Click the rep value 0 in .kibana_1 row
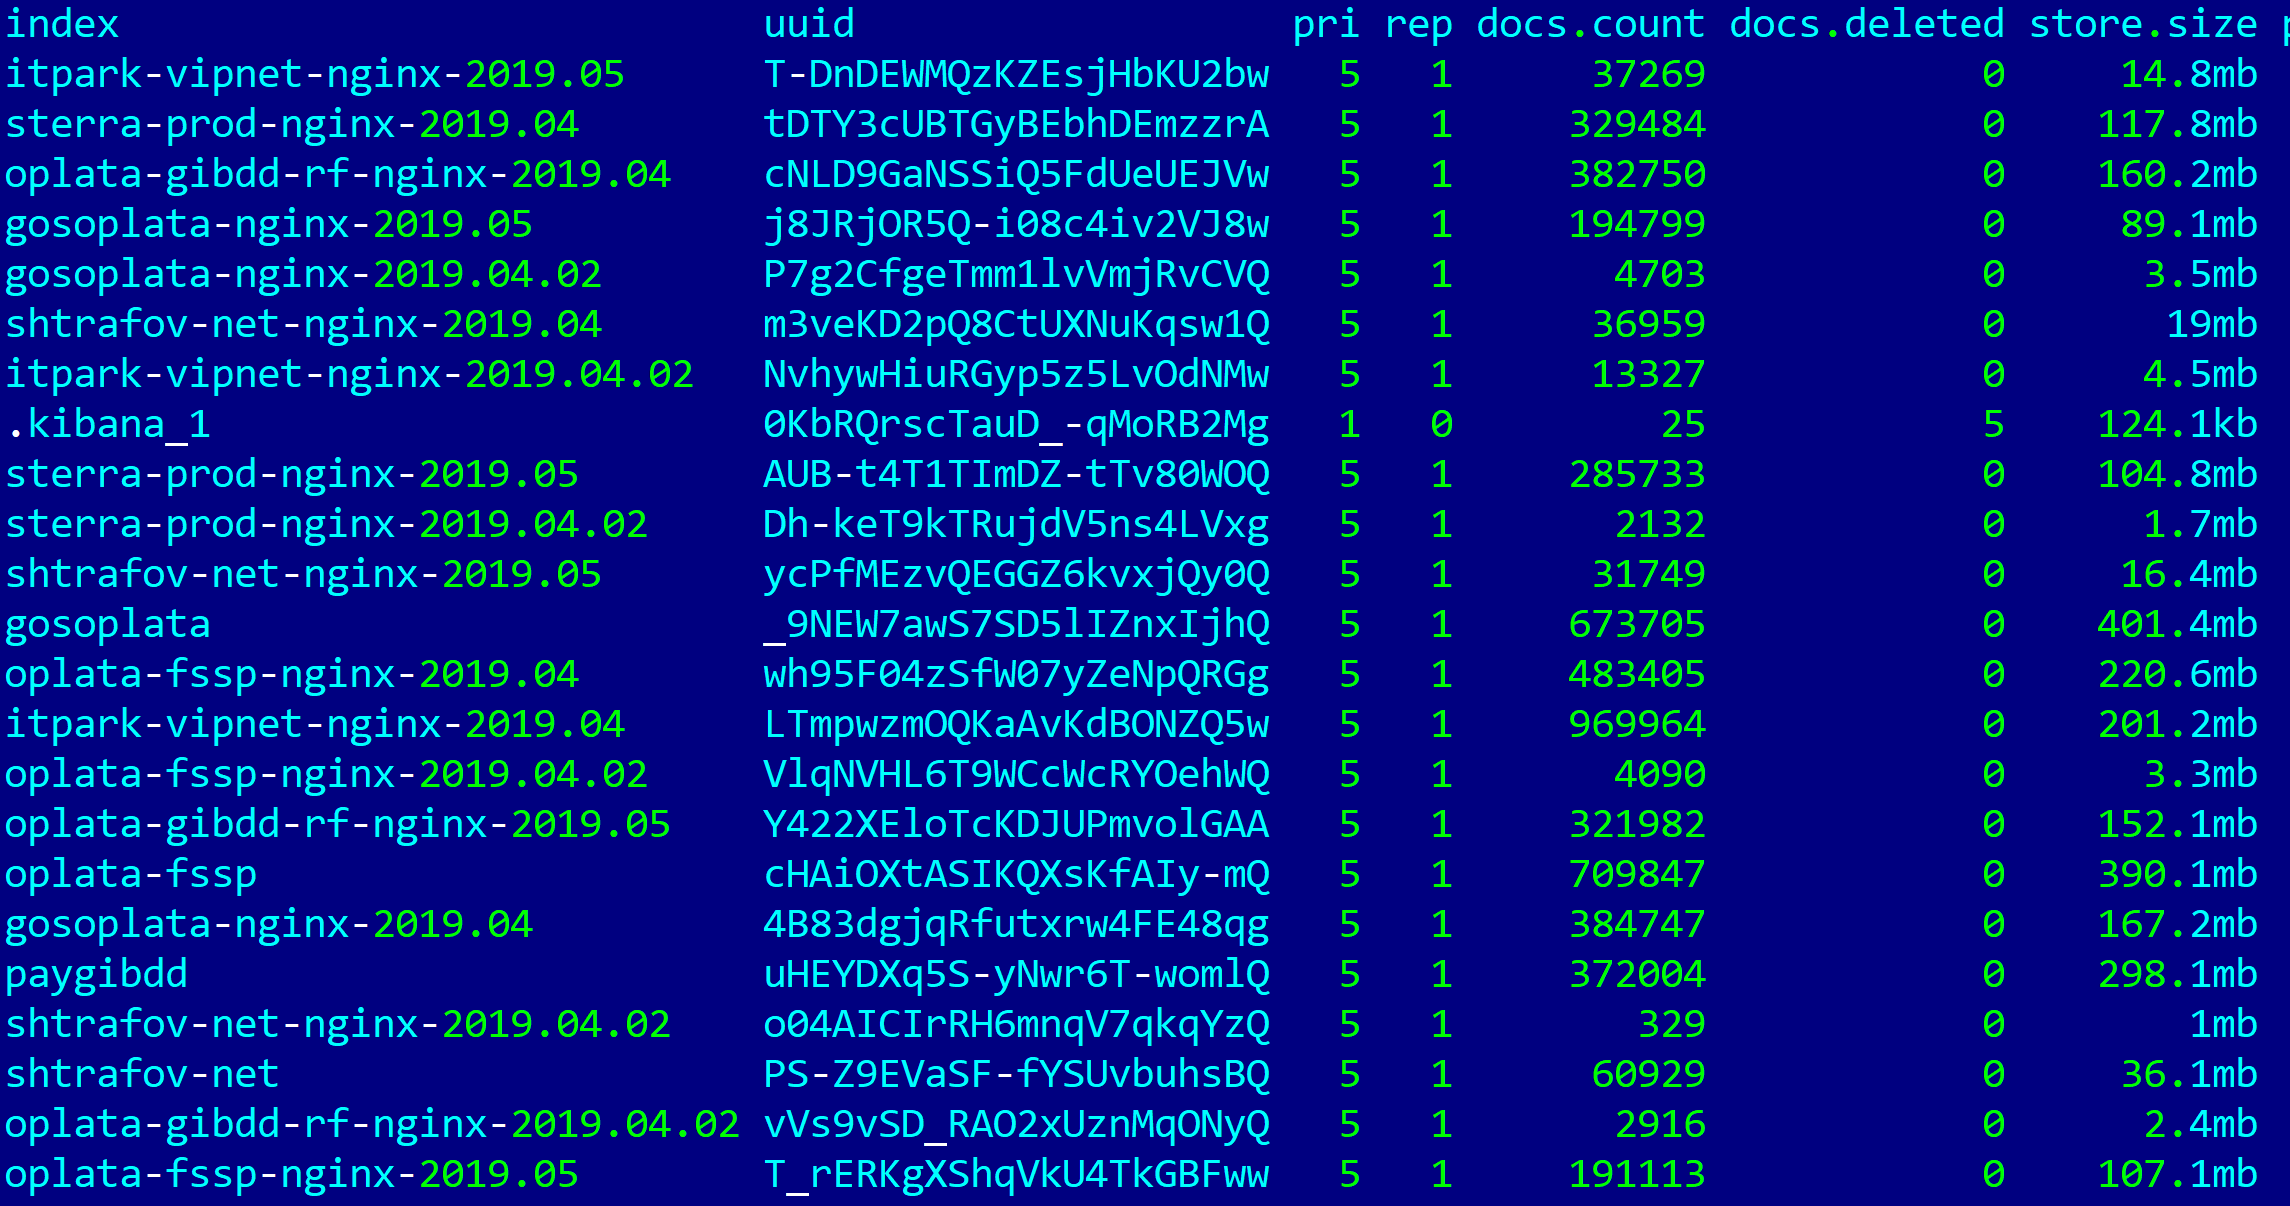This screenshot has height=1206, width=2290. point(1441,424)
